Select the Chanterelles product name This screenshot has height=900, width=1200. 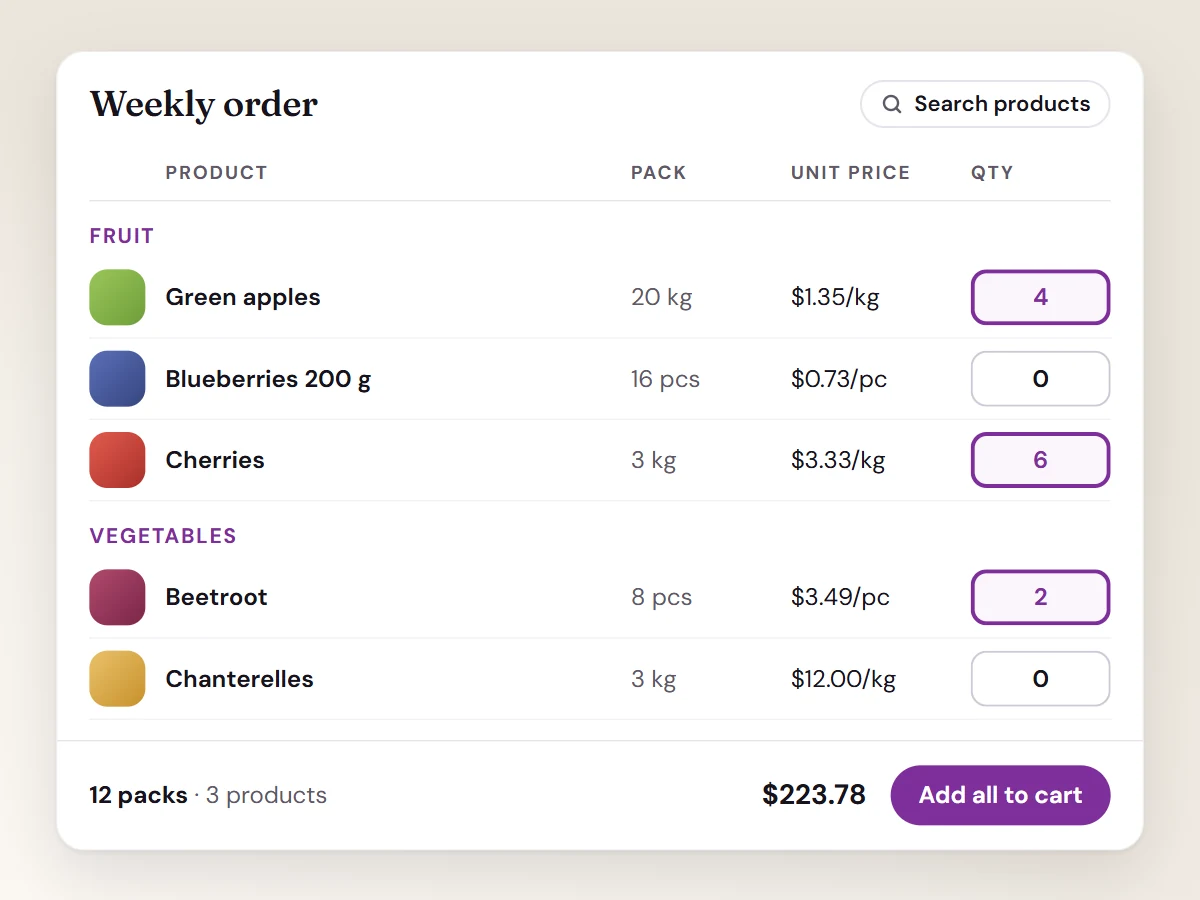(240, 679)
